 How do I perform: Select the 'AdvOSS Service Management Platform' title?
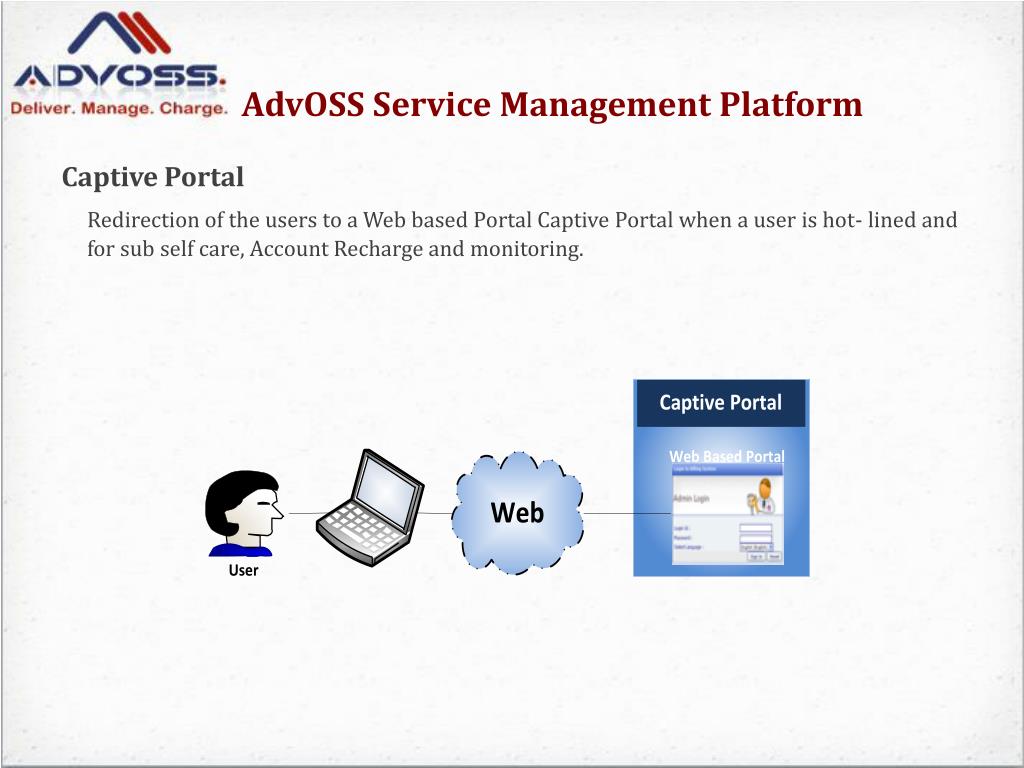coord(552,104)
